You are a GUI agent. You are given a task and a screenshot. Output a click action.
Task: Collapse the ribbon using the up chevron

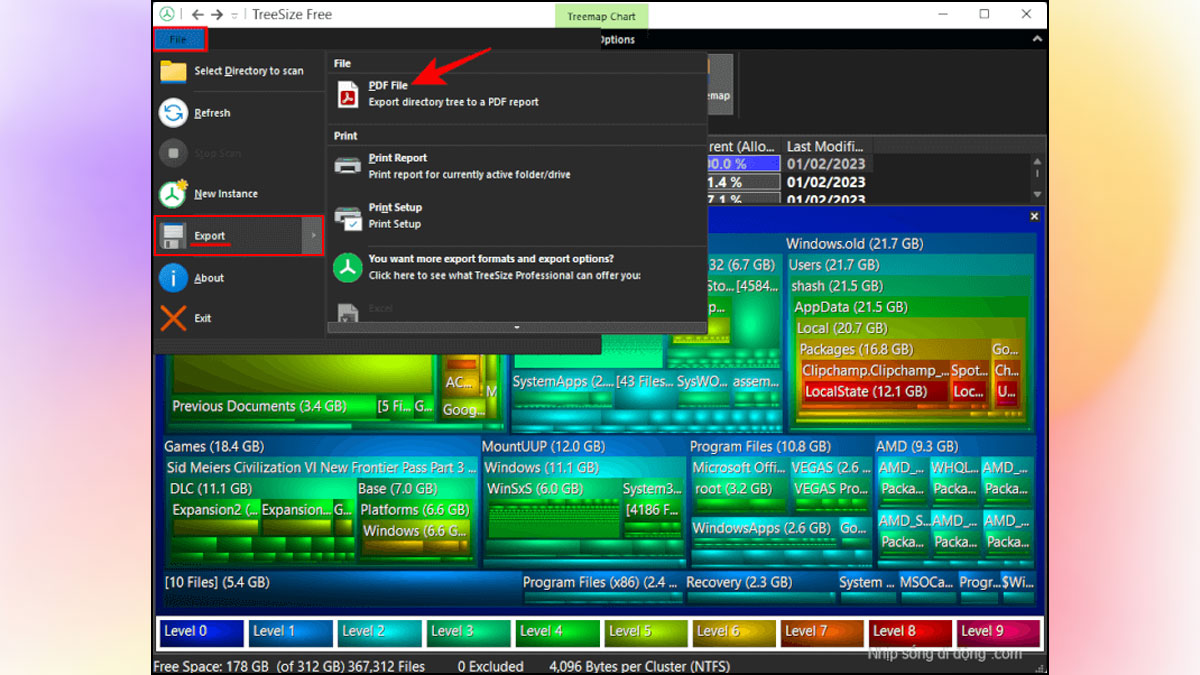[x=1037, y=40]
